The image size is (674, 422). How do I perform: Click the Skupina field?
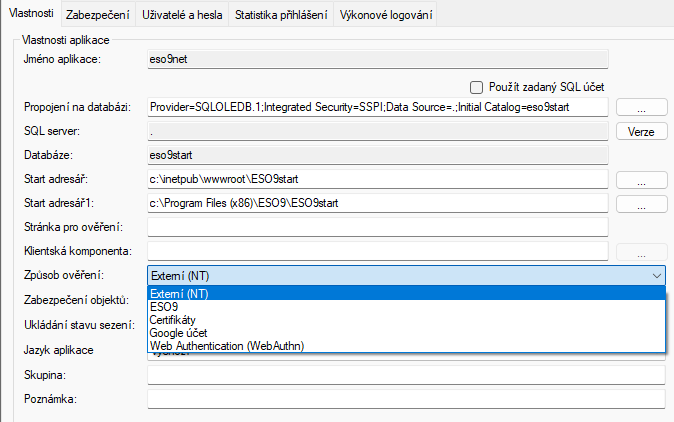(x=406, y=375)
